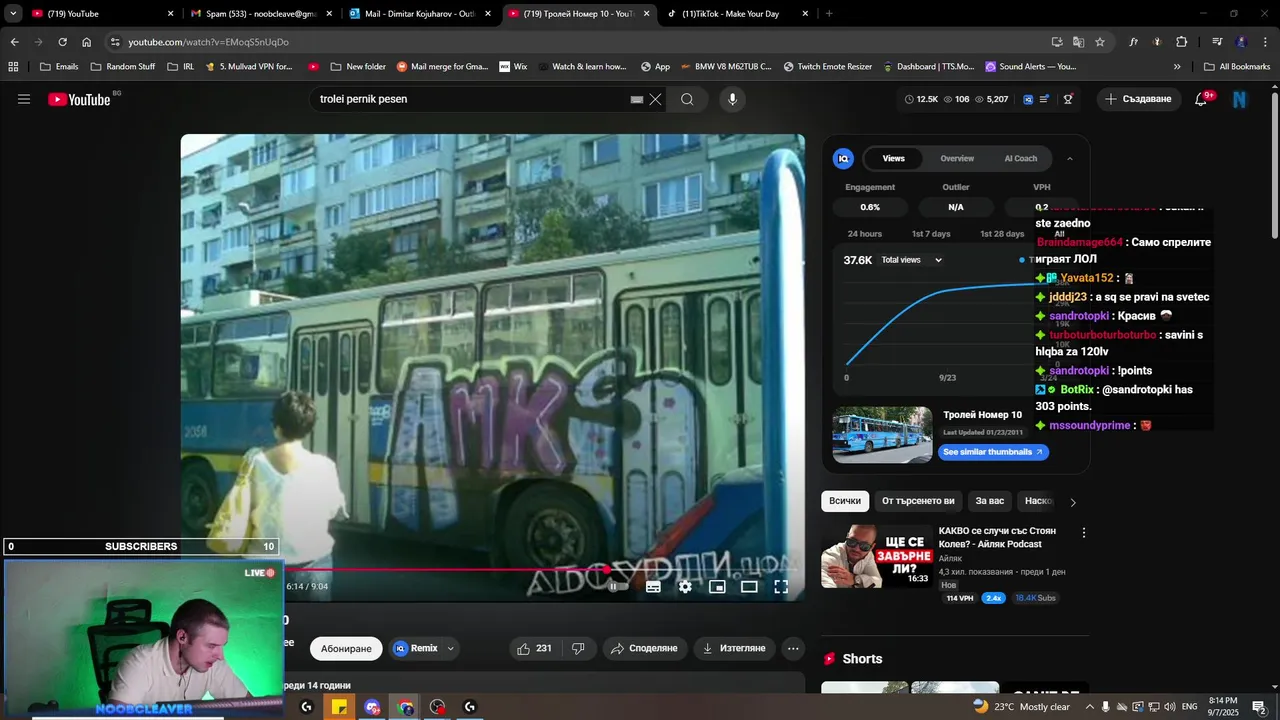Bookmark this page with the star icon

point(1100,42)
